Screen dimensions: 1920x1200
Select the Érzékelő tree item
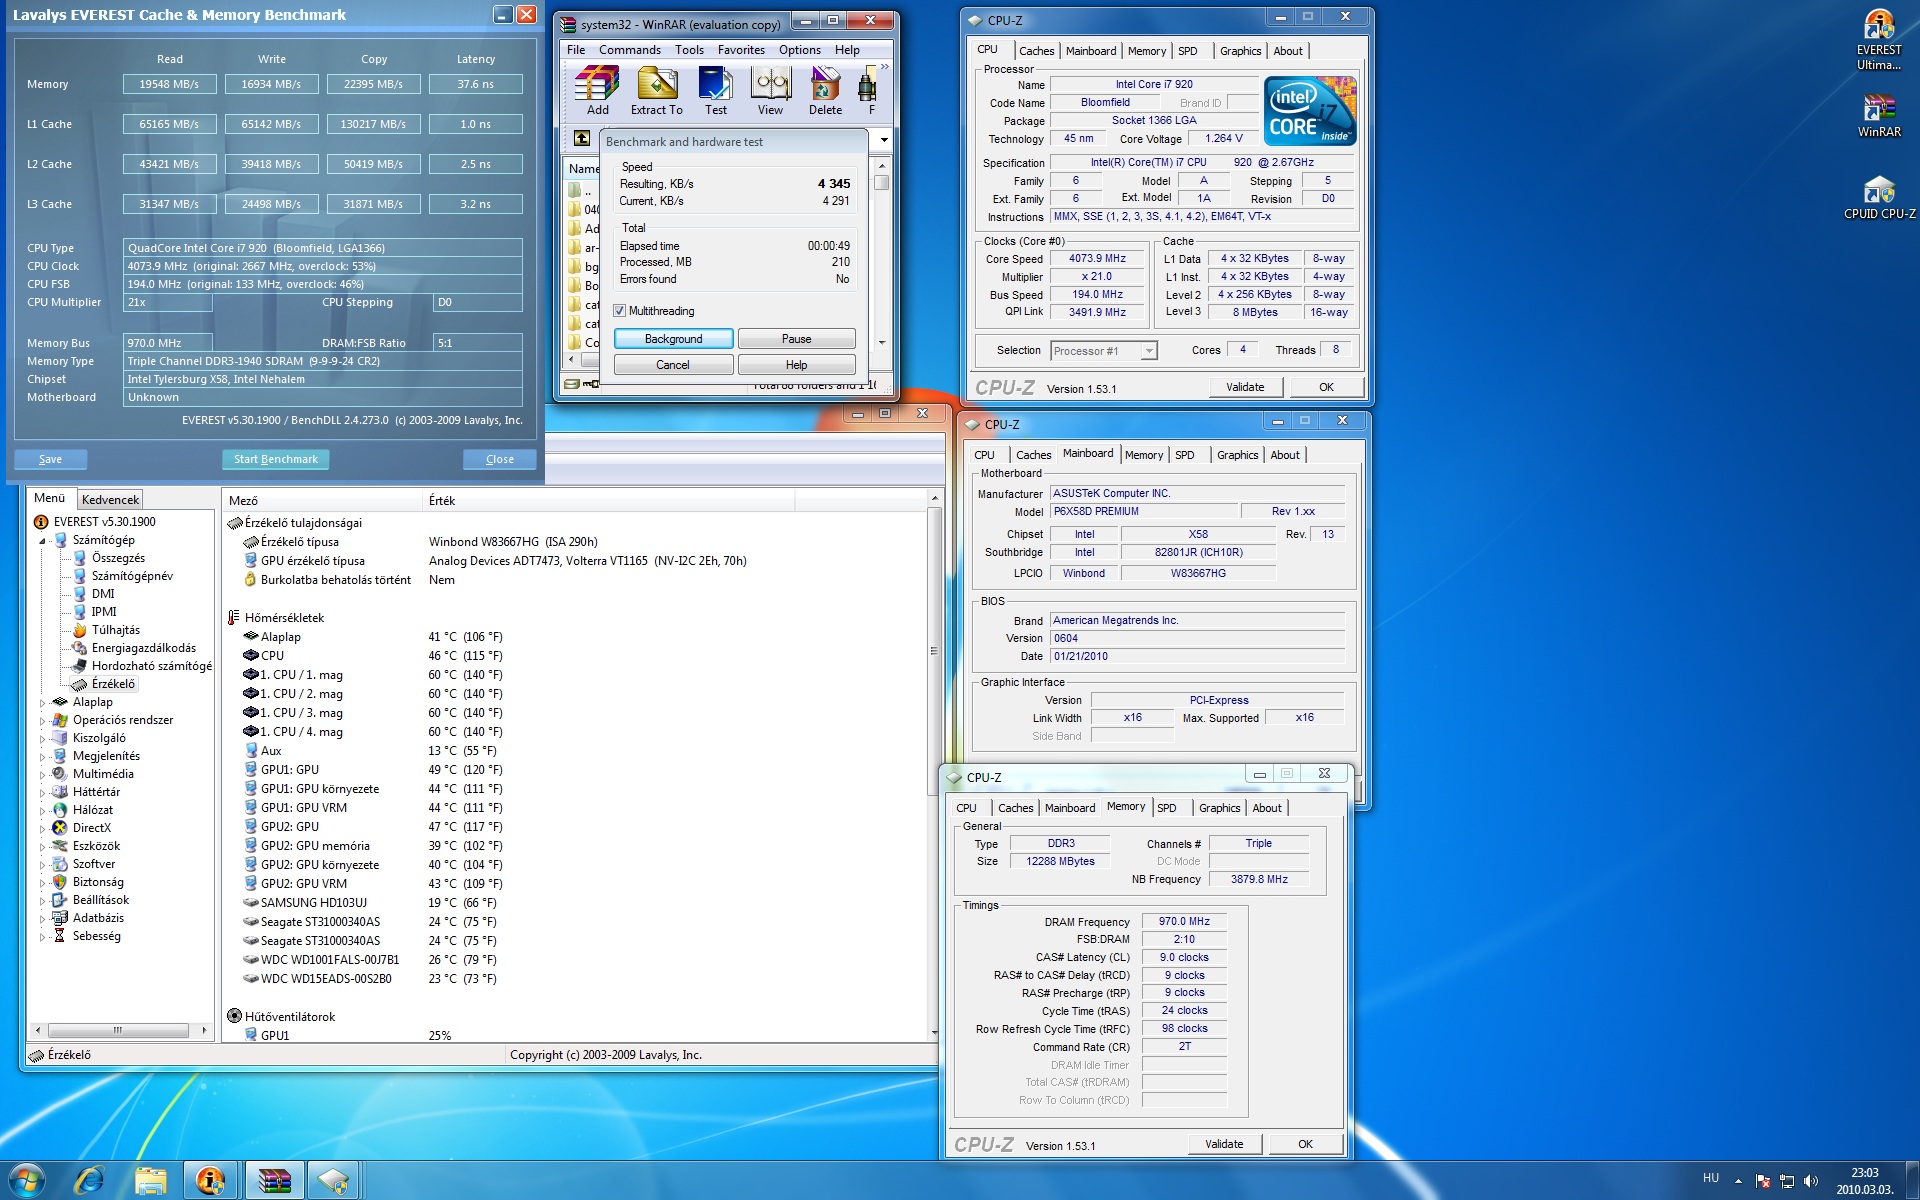113,684
